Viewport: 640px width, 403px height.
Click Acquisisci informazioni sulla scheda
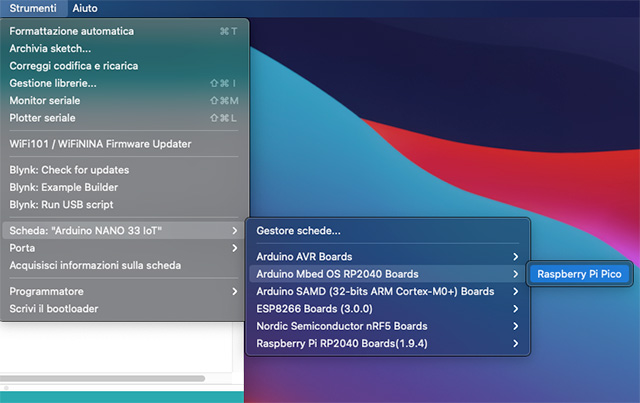click(x=95, y=265)
